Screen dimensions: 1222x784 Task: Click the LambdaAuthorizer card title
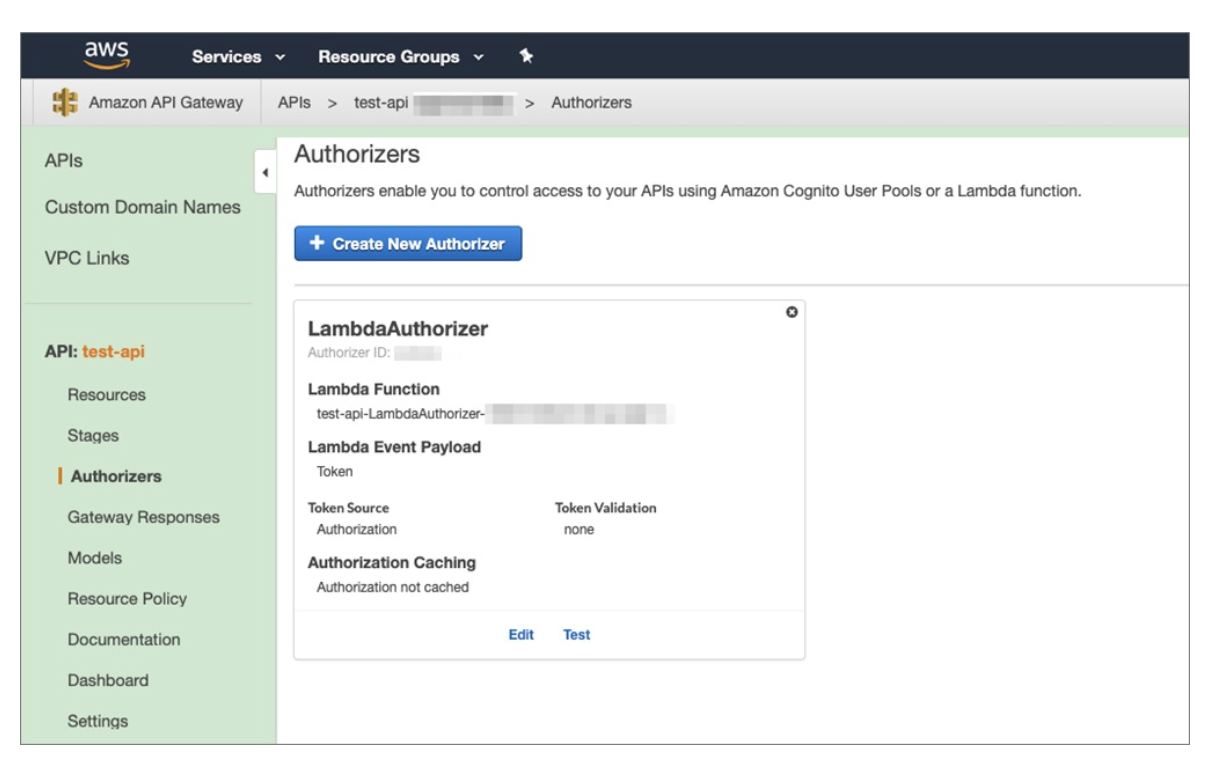(398, 329)
